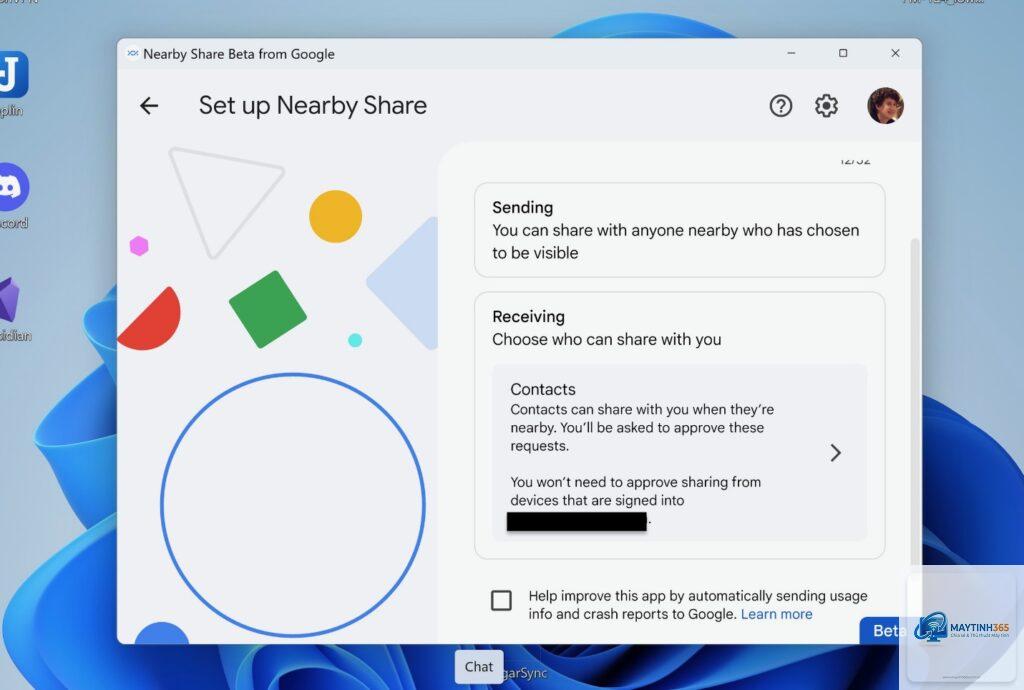Click the Chat button below window
The width and height of the screenshot is (1024, 690).
[479, 666]
